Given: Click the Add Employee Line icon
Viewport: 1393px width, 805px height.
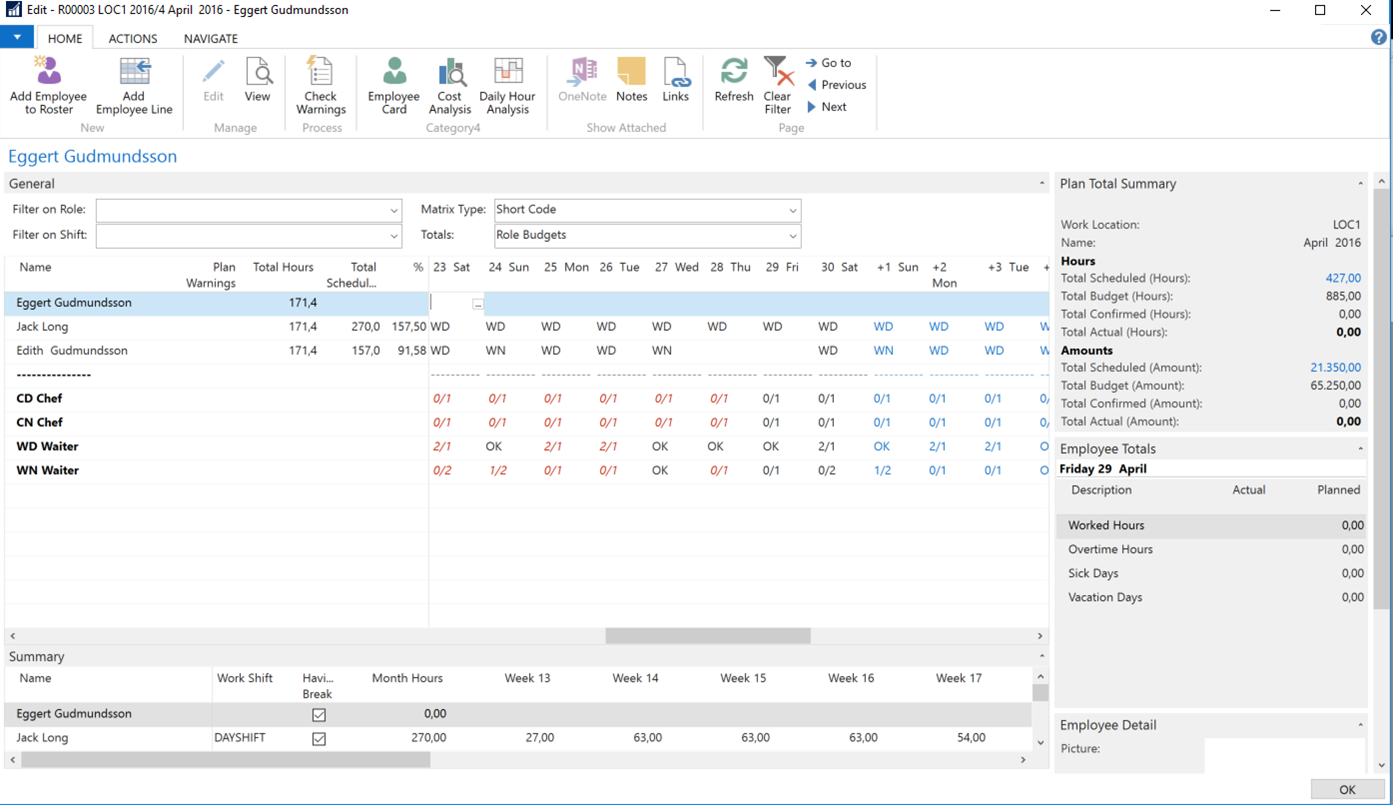Looking at the screenshot, I should [134, 74].
